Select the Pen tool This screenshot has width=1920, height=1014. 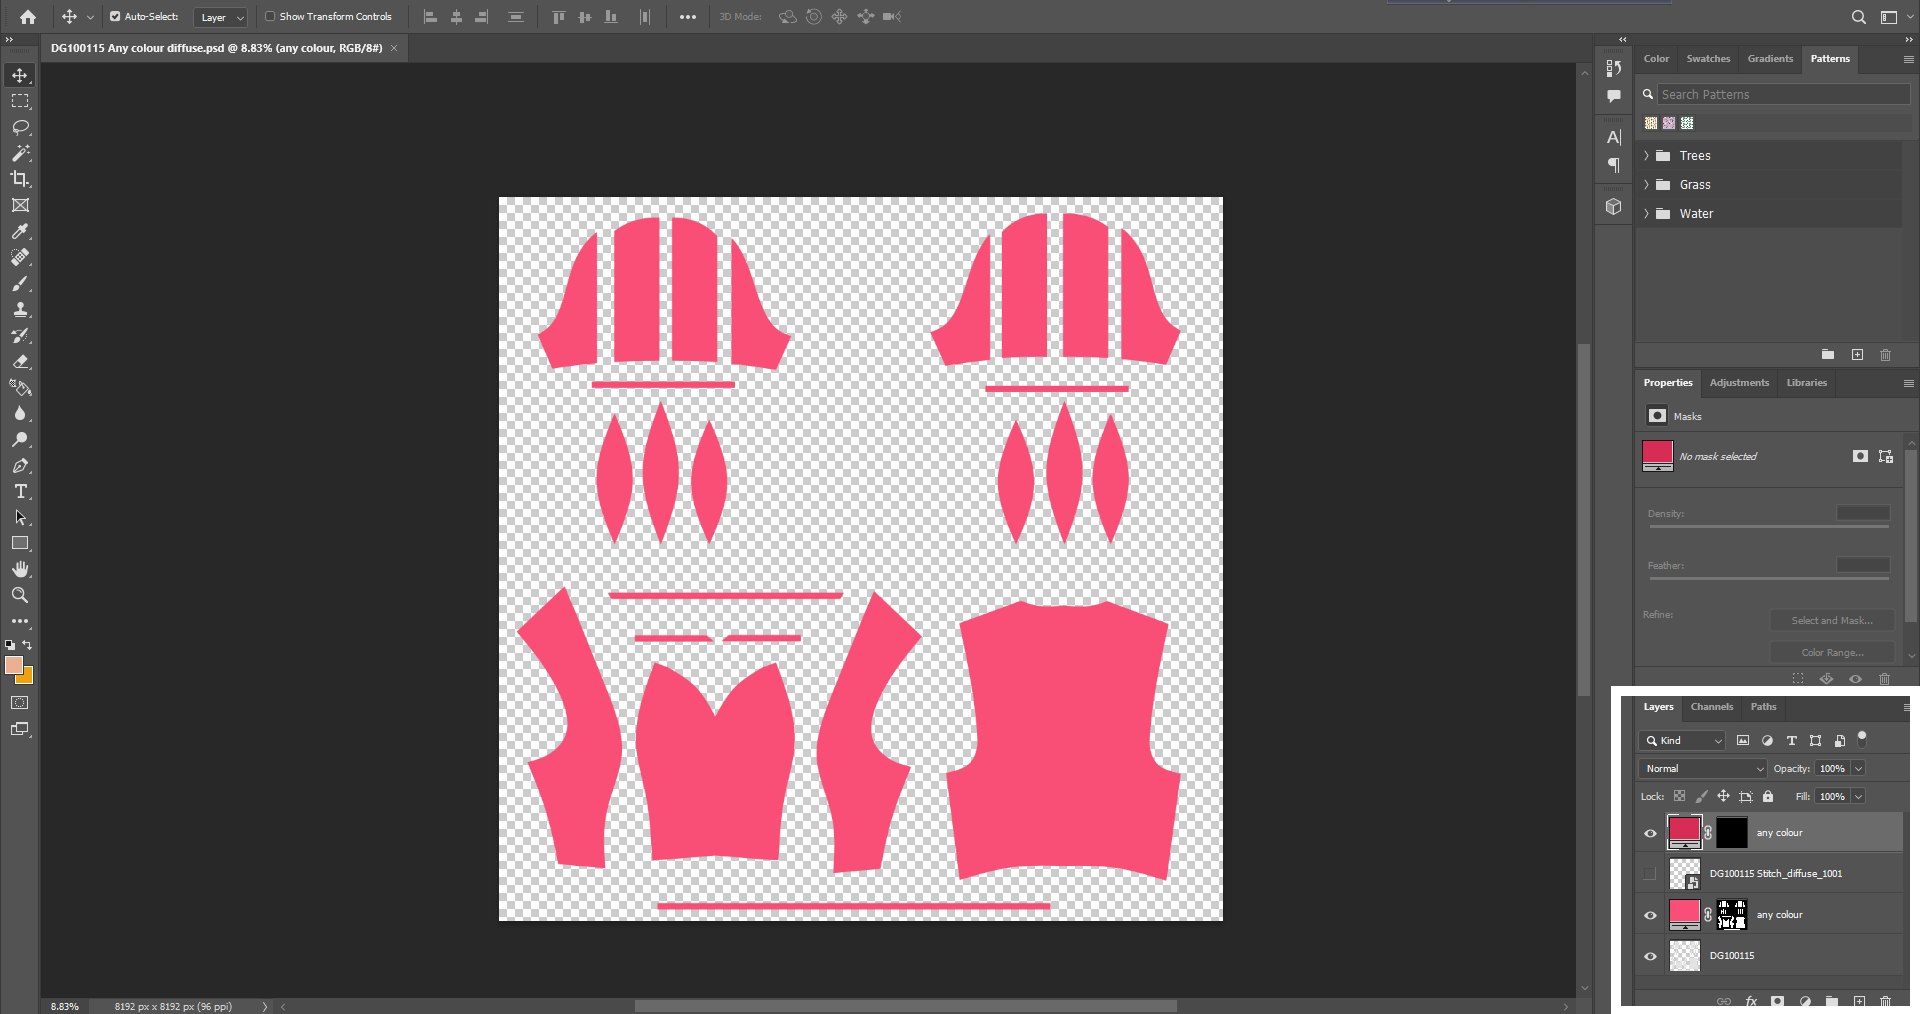click(20, 465)
